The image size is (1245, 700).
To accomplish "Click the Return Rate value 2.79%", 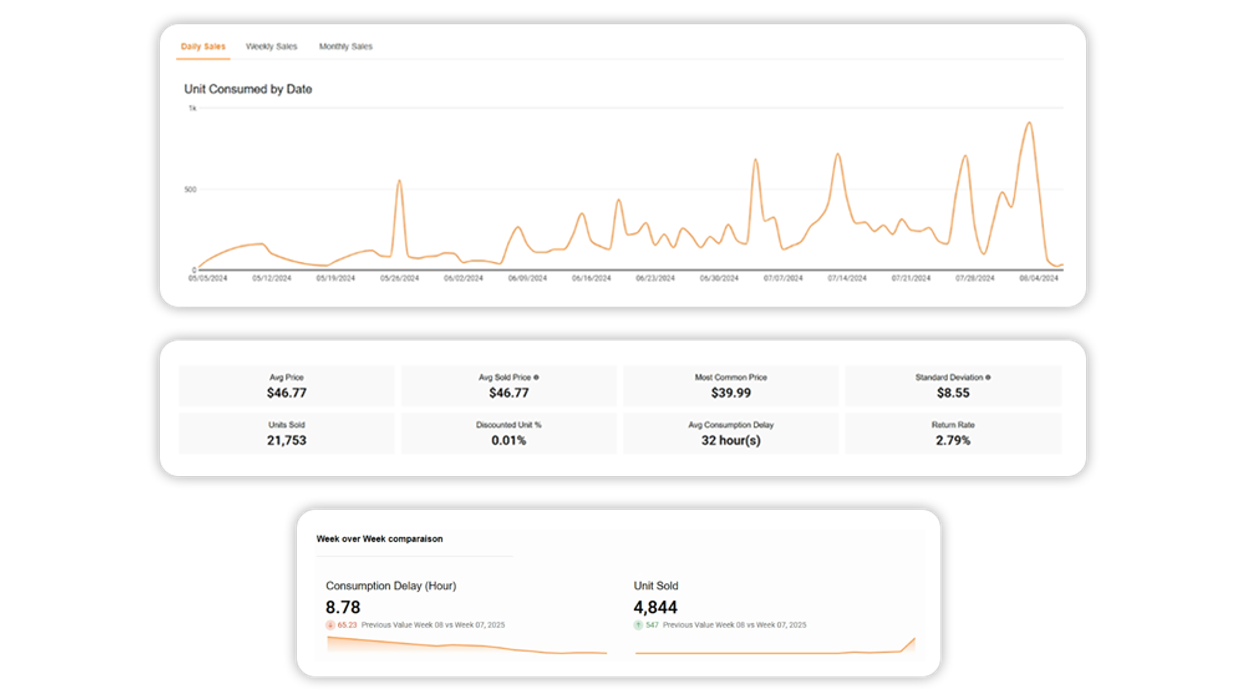I will [x=952, y=439].
